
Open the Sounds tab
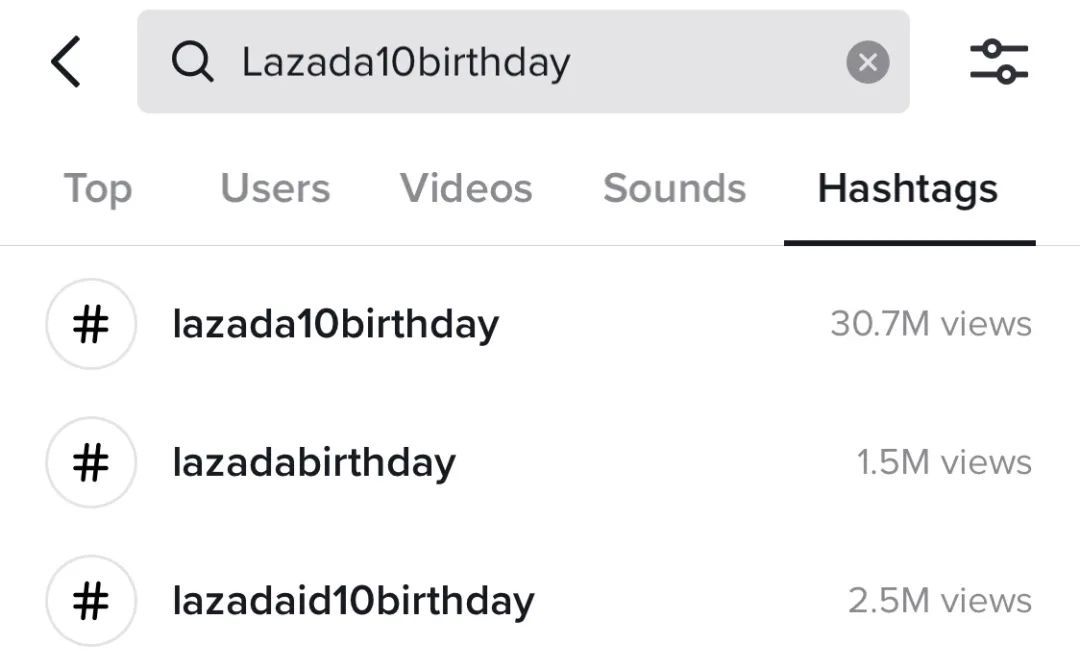(x=674, y=189)
